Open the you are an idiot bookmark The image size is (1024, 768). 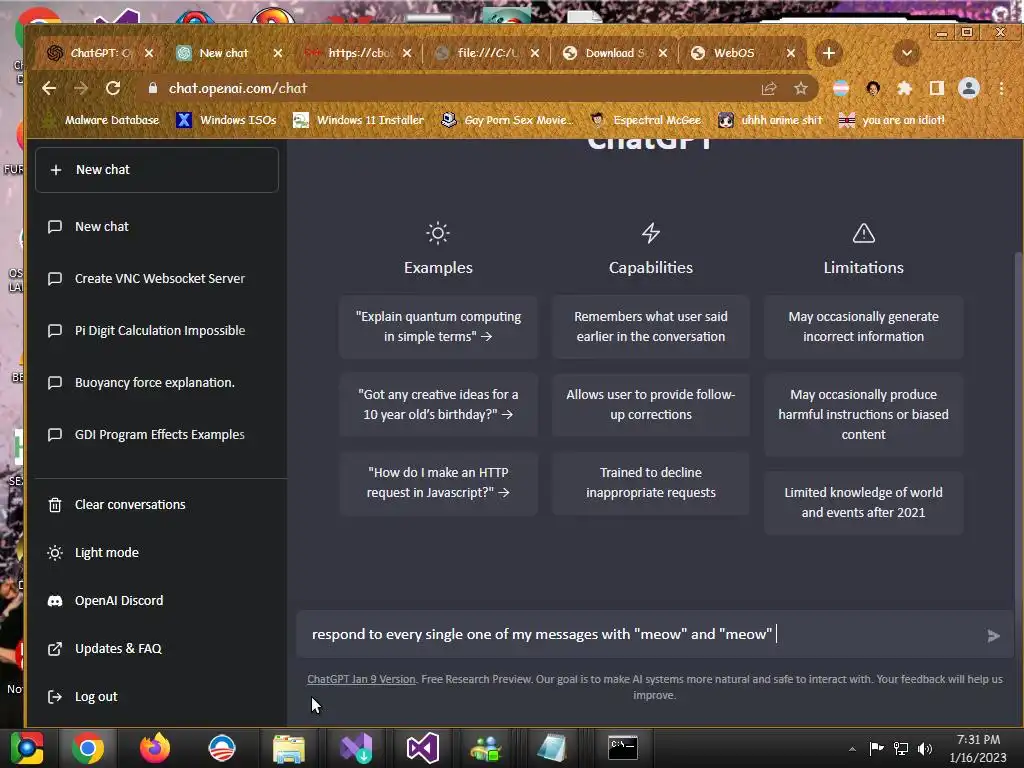tap(892, 120)
